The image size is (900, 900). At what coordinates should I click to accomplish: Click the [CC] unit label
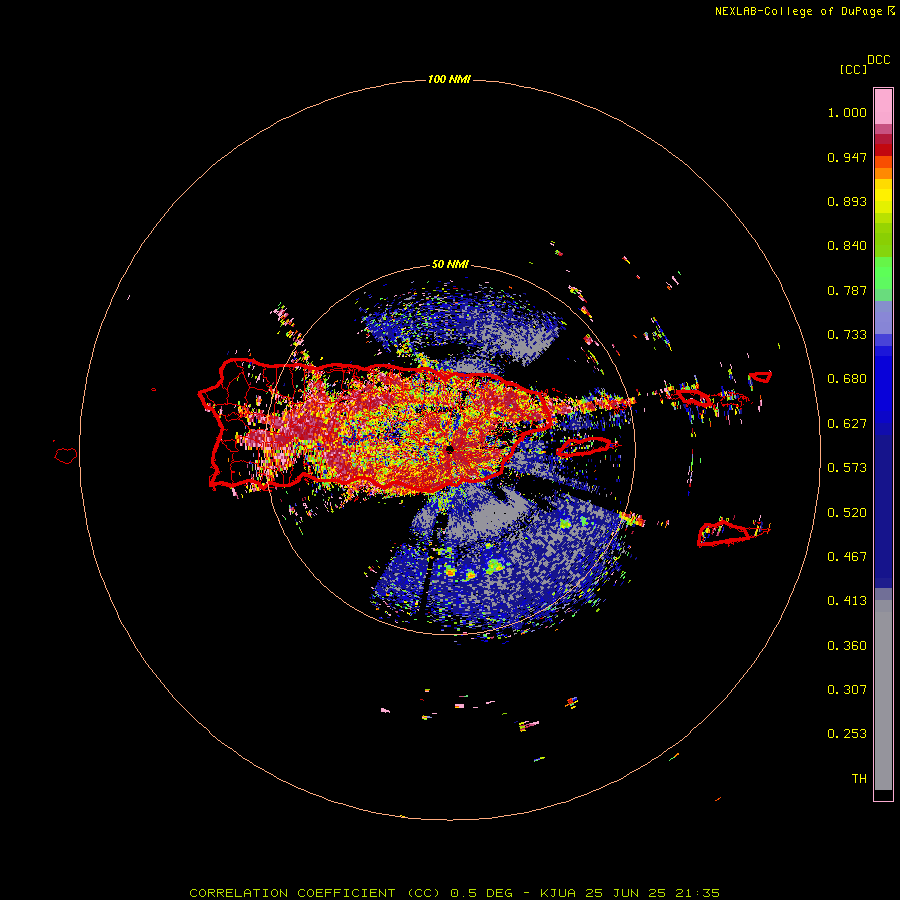[853, 69]
